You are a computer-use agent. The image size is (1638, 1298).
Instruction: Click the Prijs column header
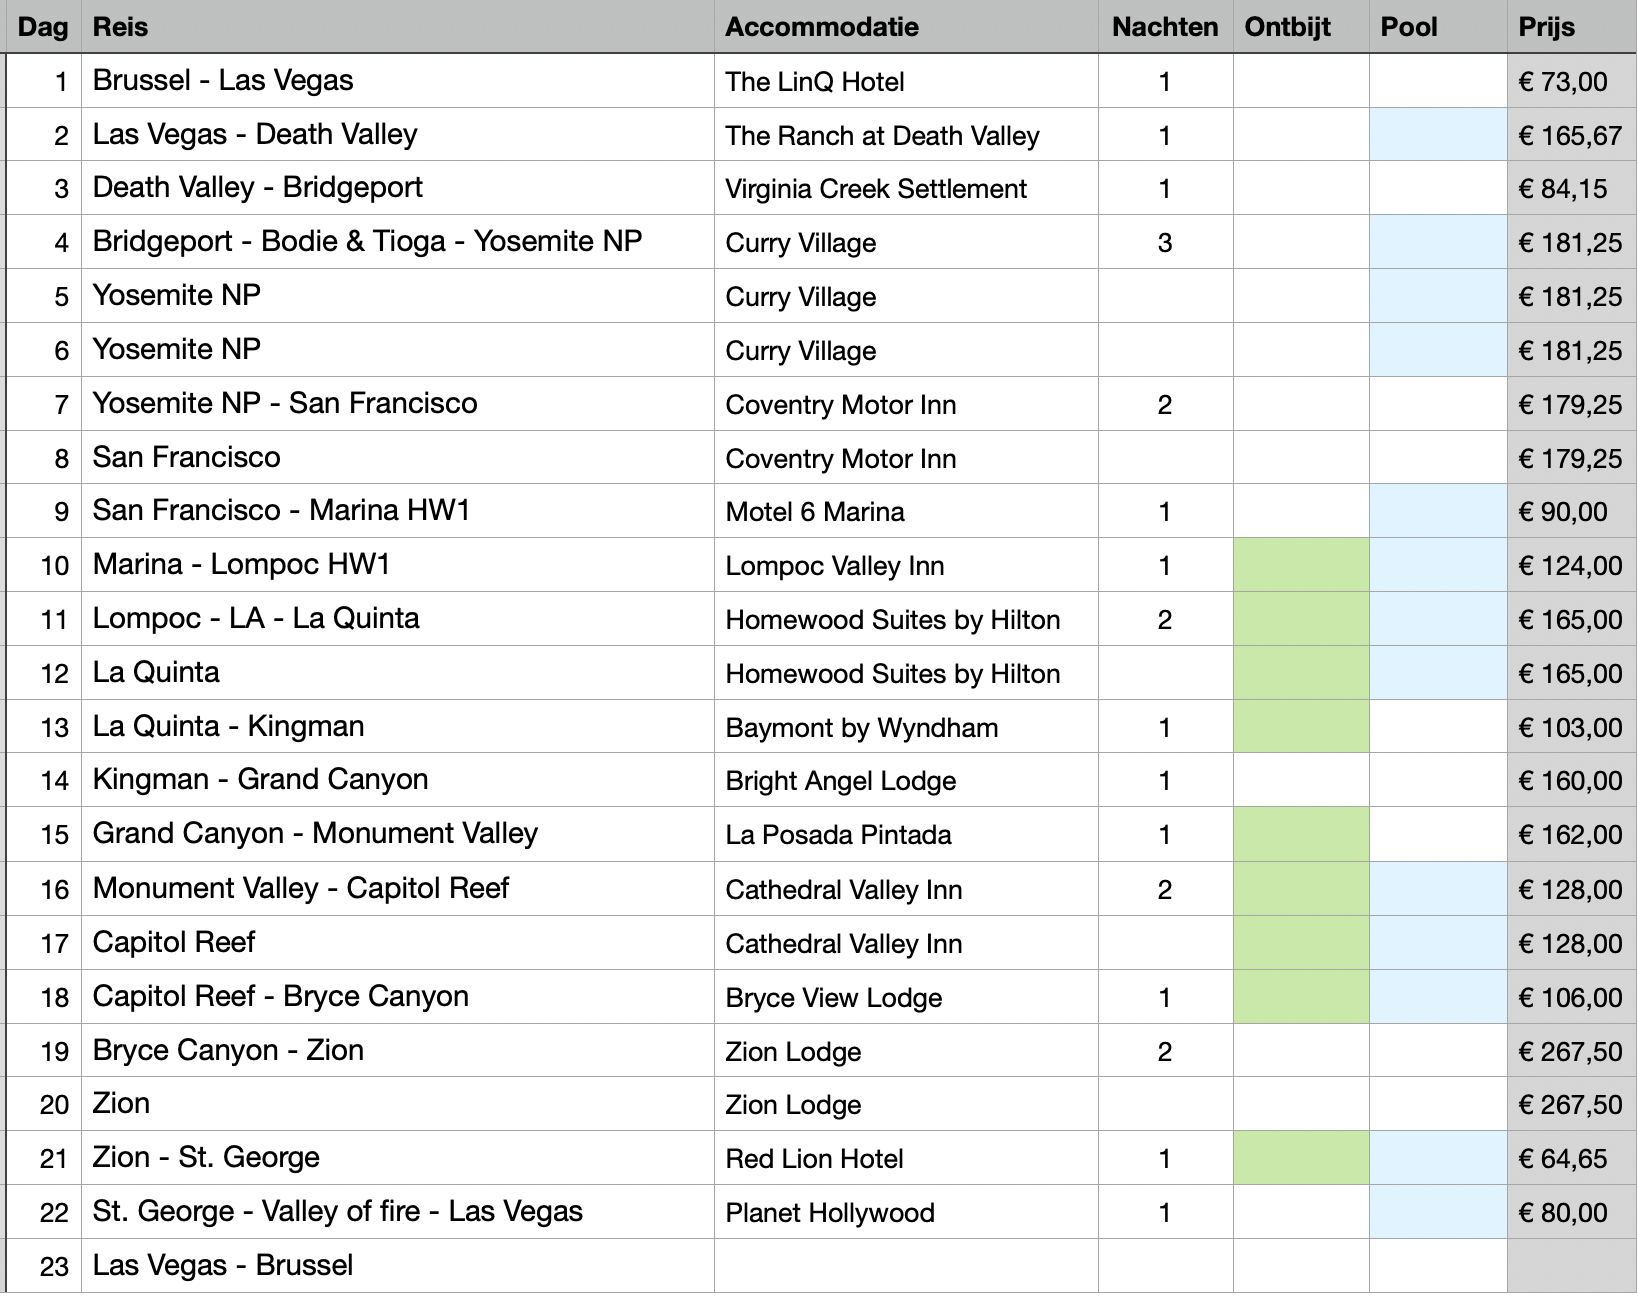click(1546, 27)
